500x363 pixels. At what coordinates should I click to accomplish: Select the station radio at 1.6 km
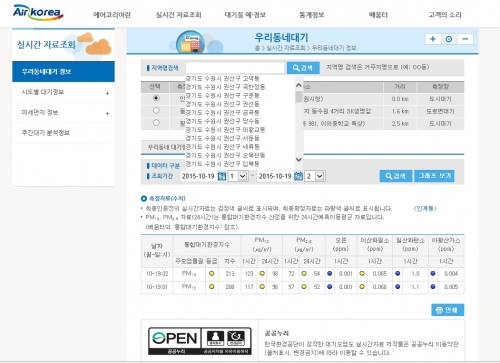click(x=156, y=110)
